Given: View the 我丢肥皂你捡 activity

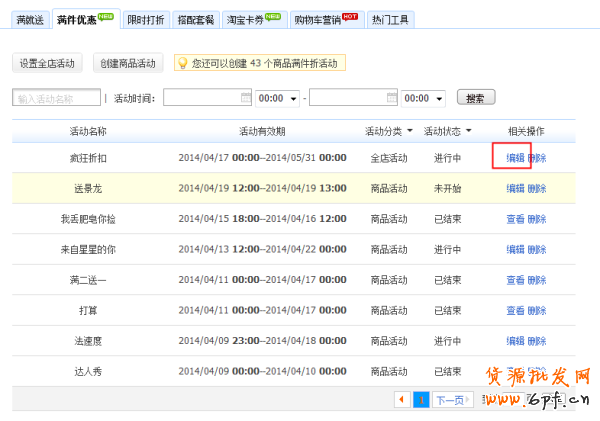Looking at the screenshot, I should pos(515,219).
